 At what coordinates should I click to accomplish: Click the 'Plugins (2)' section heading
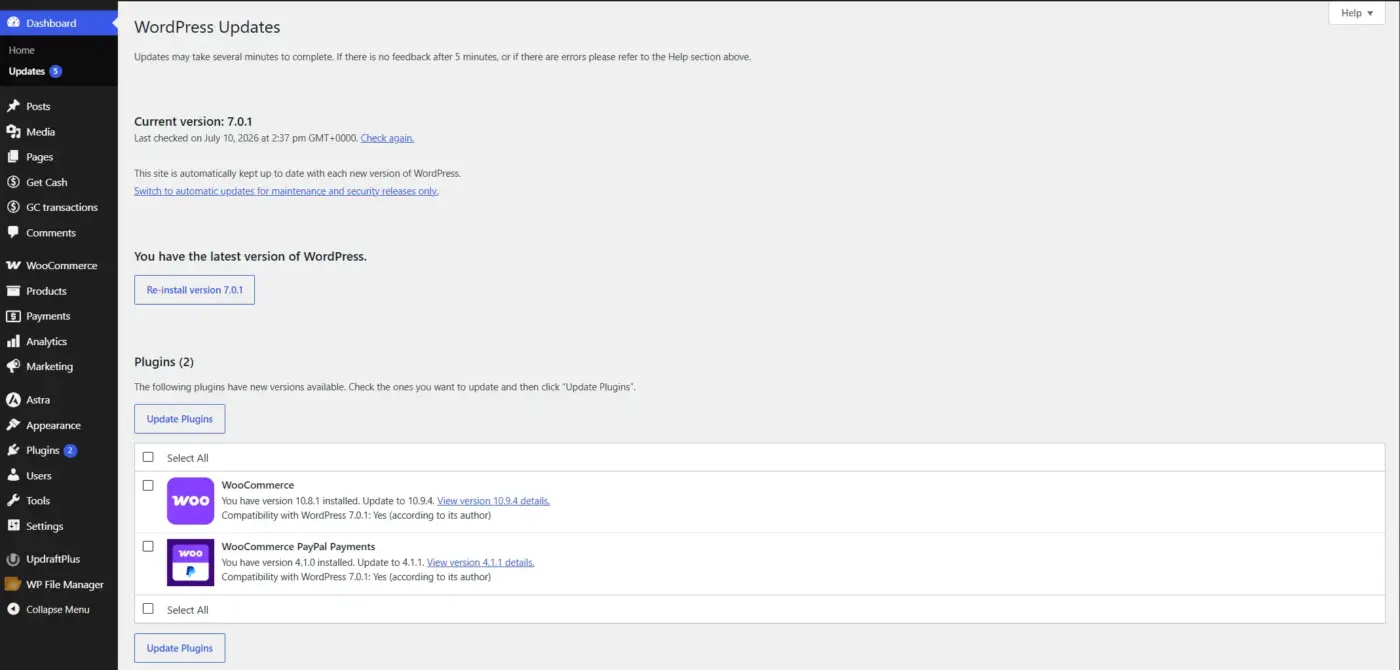point(164,362)
